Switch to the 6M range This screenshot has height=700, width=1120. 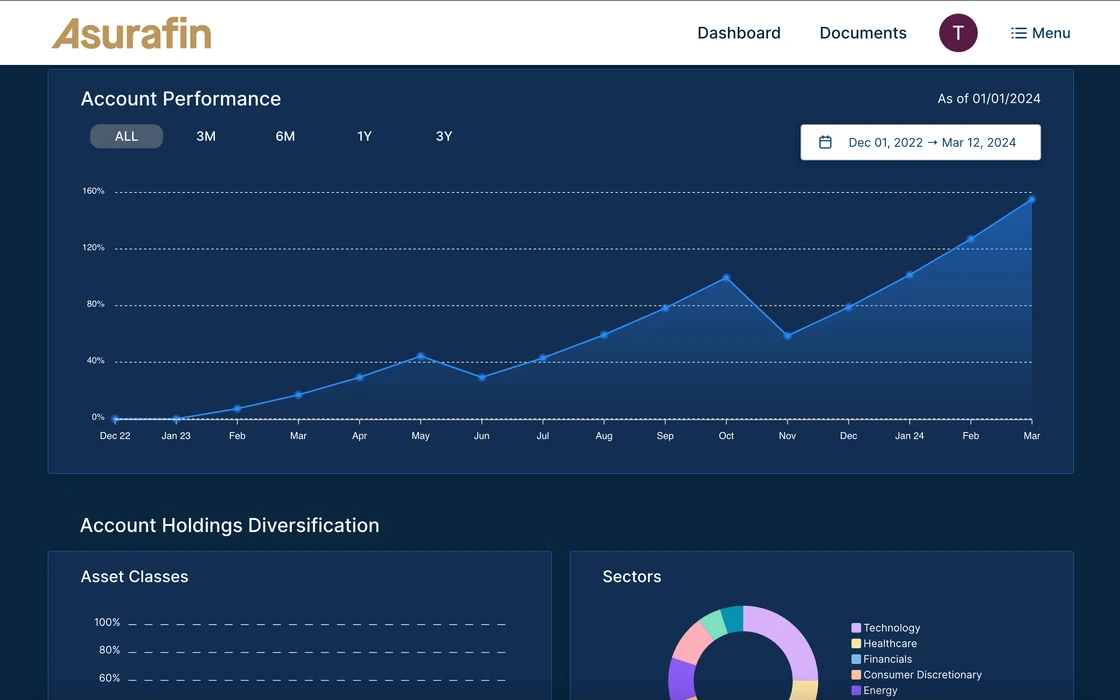285,136
